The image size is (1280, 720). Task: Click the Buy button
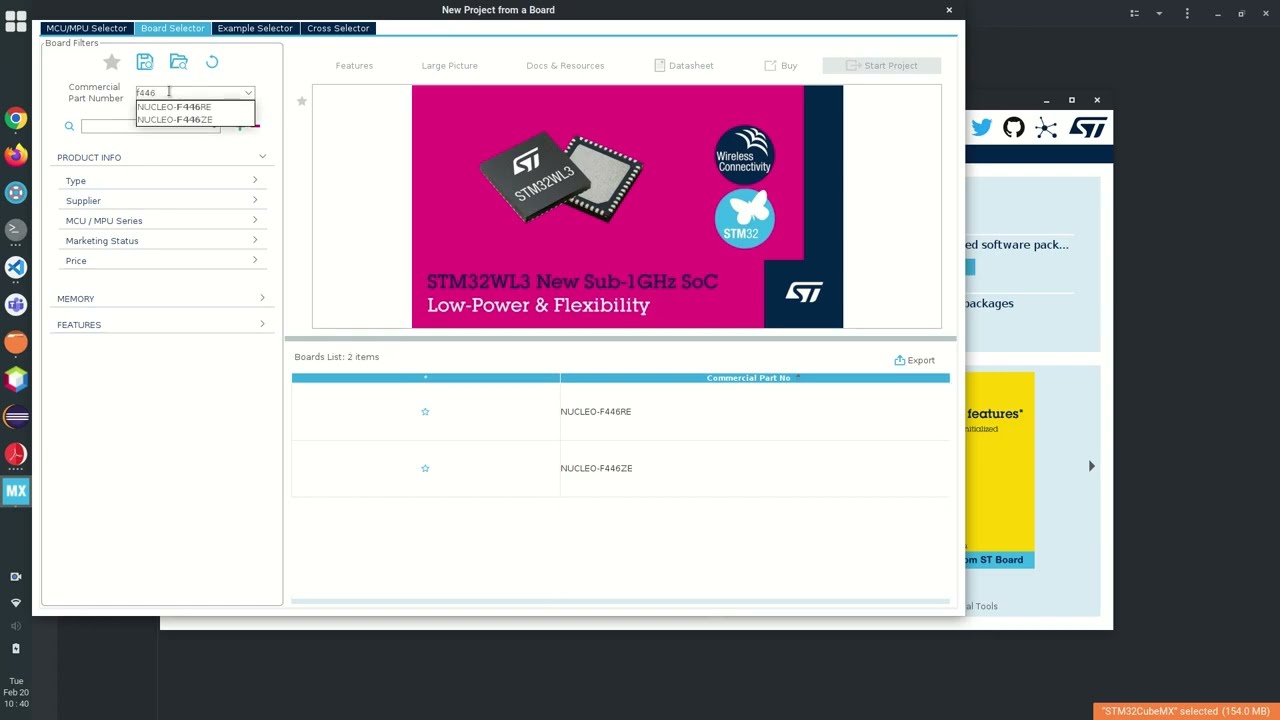pyautogui.click(x=781, y=66)
